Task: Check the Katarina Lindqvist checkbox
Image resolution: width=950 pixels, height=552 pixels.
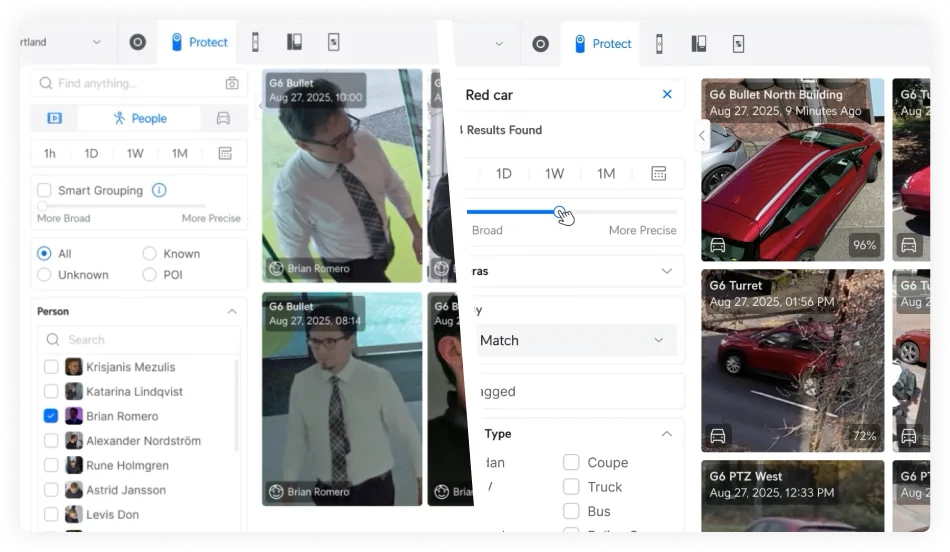Action: (x=51, y=391)
